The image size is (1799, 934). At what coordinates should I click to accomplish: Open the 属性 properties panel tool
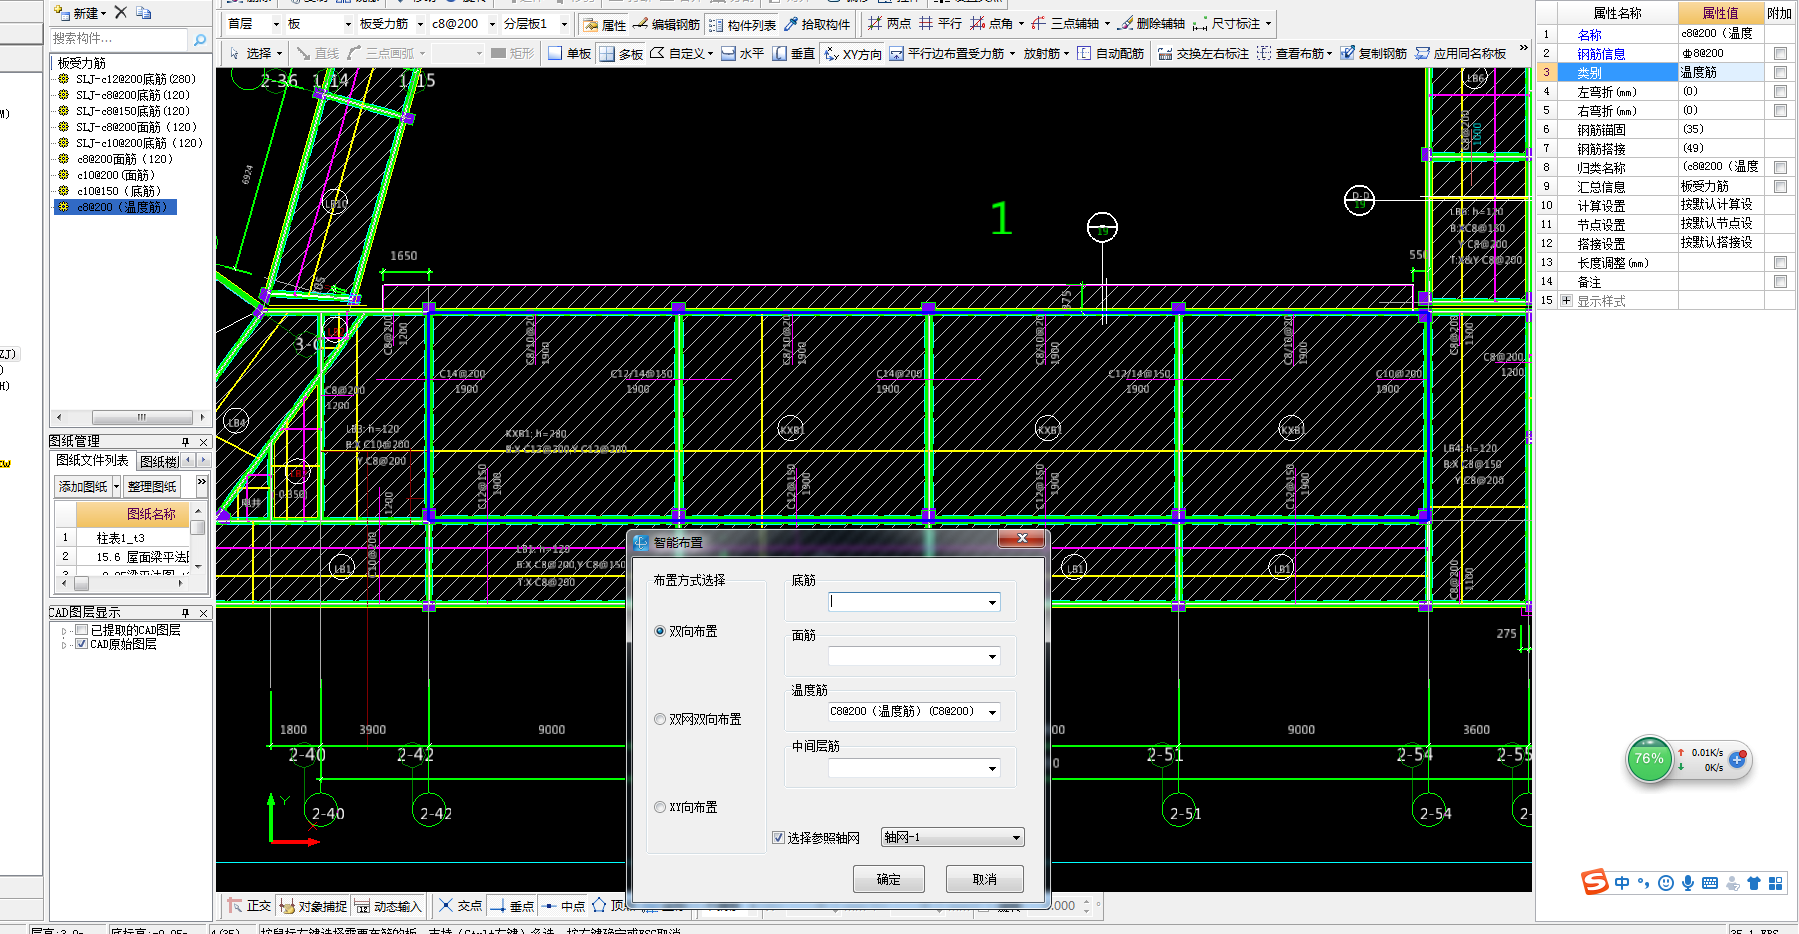[x=604, y=24]
